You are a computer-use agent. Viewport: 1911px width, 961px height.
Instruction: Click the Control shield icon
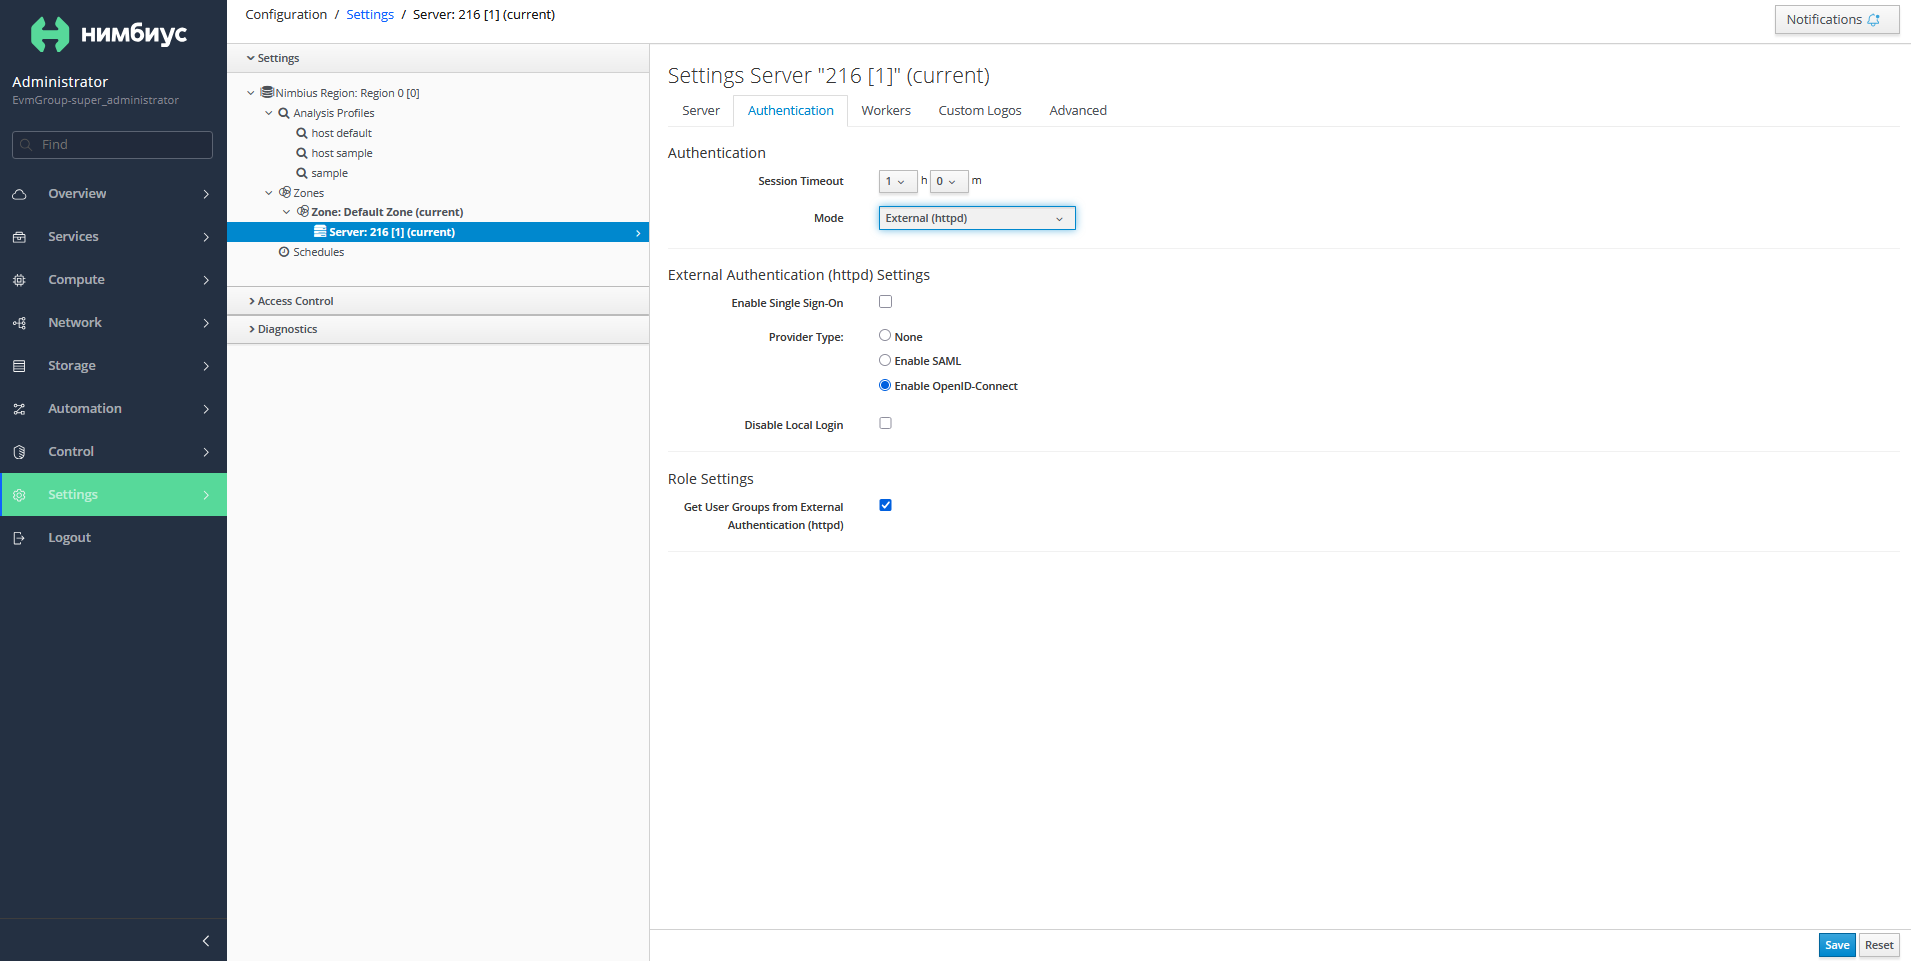[x=19, y=452]
